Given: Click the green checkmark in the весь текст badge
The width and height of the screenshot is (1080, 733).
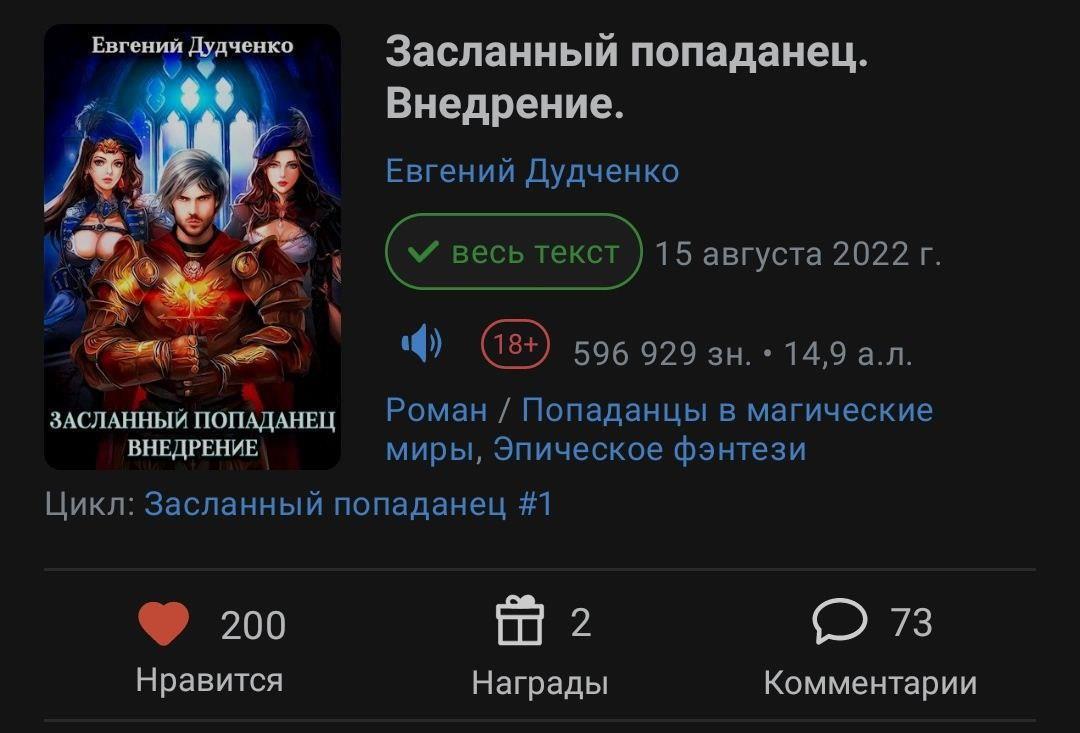Looking at the screenshot, I should (423, 252).
